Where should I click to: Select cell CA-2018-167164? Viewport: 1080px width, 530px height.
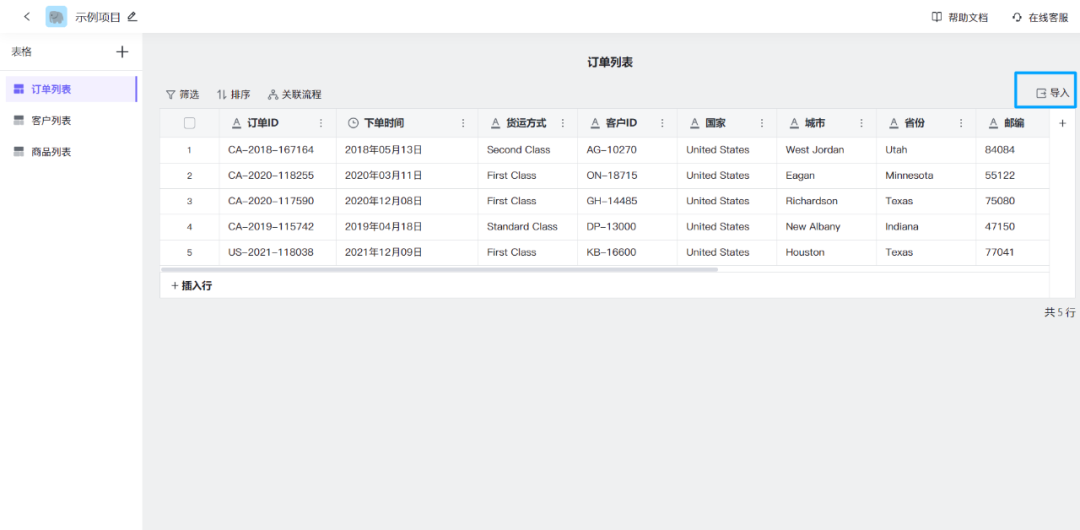[x=278, y=150]
